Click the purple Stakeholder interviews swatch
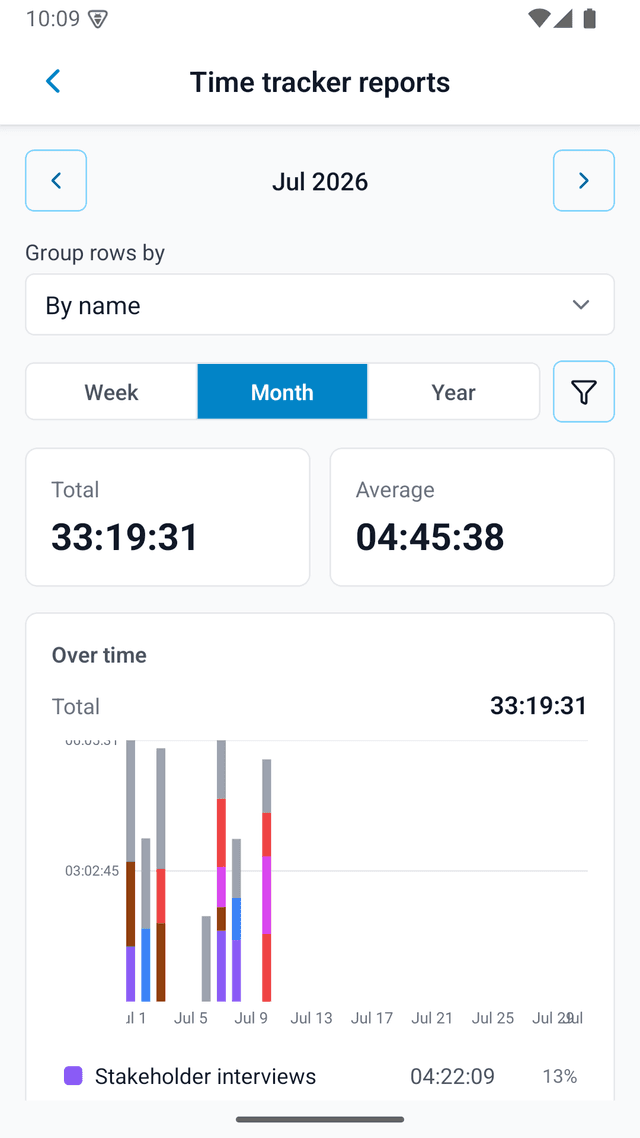Screen dimensions: 640x1138 [x=73, y=1076]
